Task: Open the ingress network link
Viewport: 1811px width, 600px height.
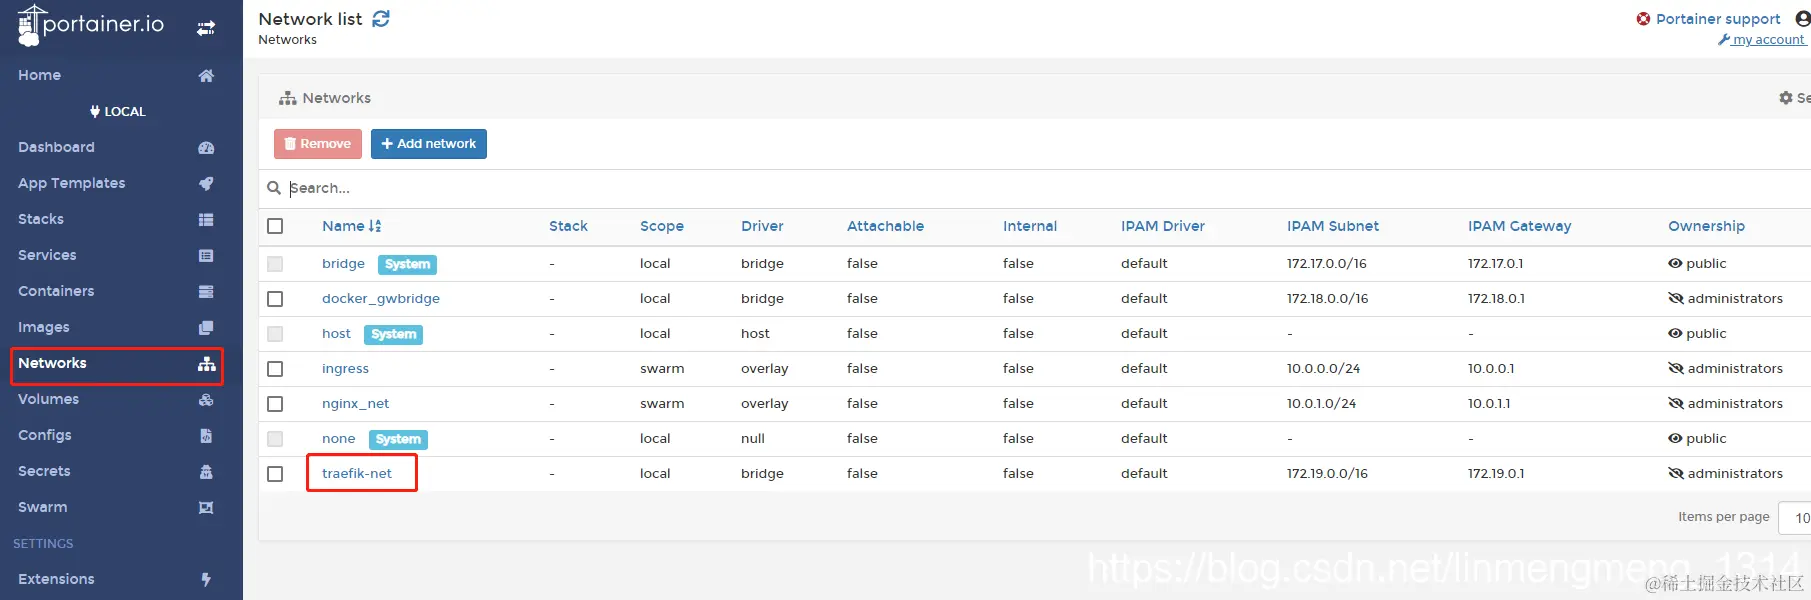Action: (345, 369)
